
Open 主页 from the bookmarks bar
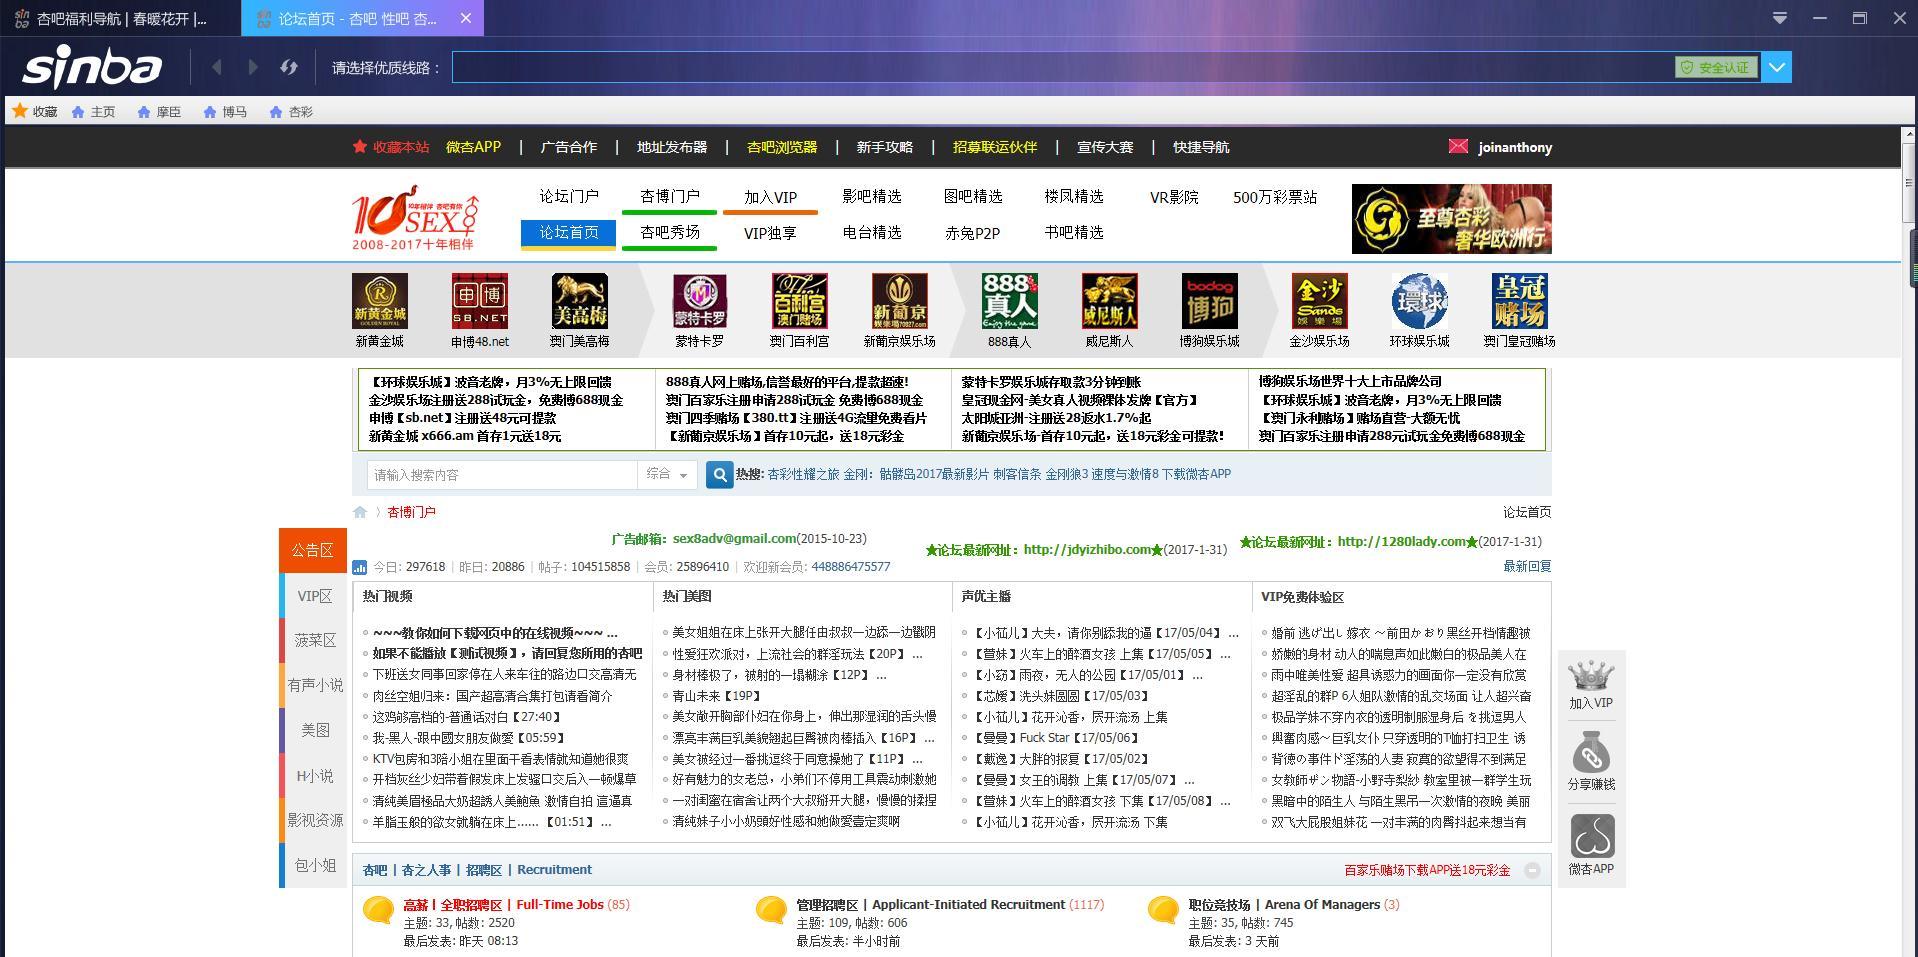pyautogui.click(x=93, y=111)
